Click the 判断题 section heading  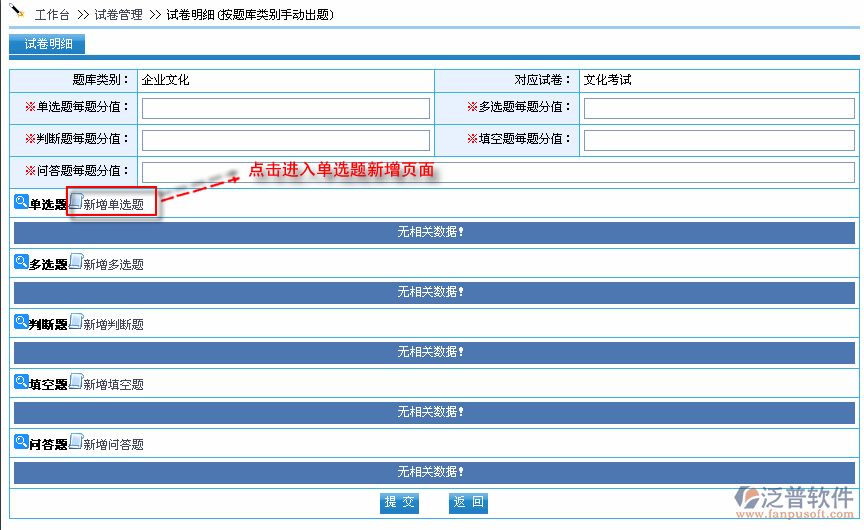[x=48, y=325]
